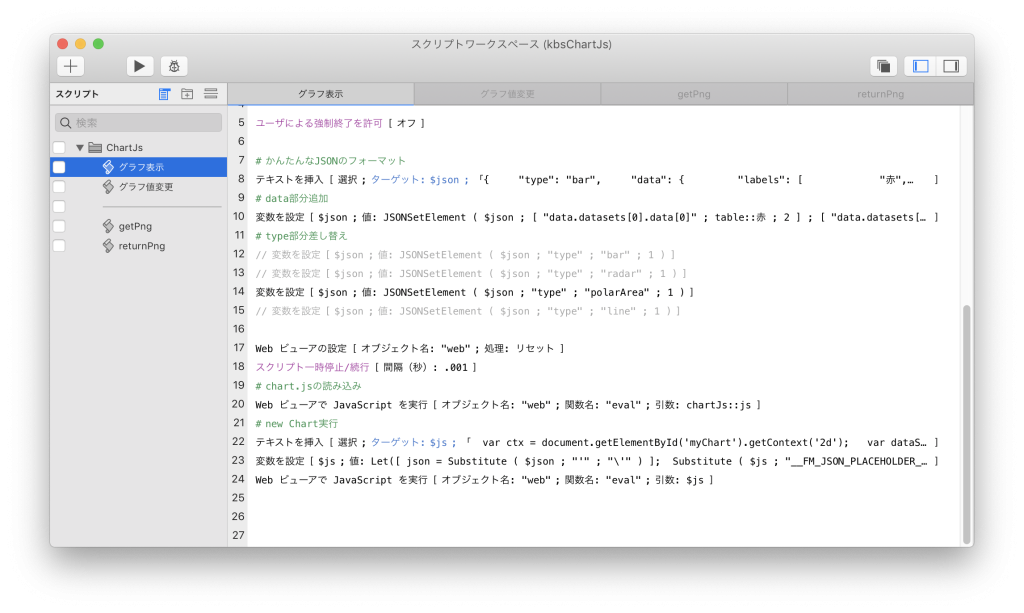Switch to the getPng tab
This screenshot has height=613, width=1024.
[694, 94]
